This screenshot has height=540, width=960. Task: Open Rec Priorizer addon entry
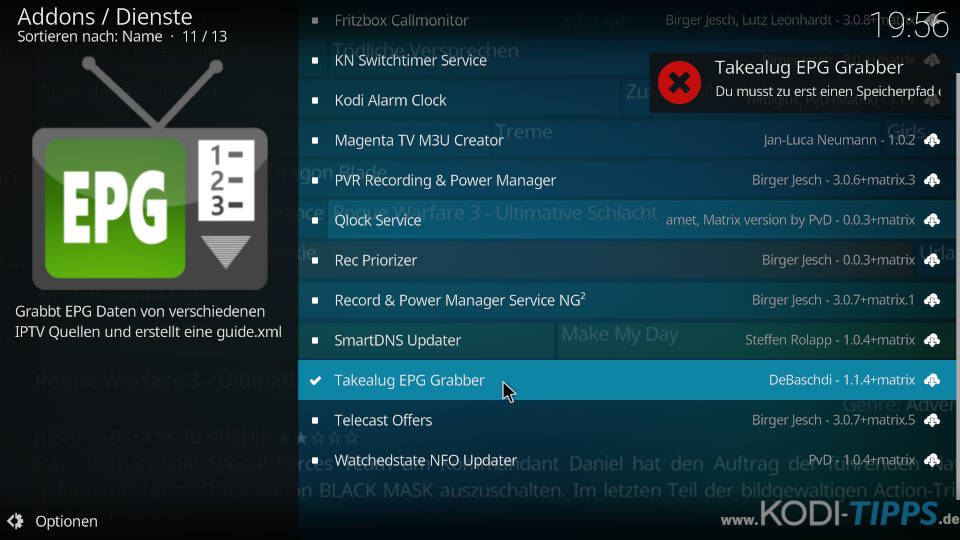[627, 260]
